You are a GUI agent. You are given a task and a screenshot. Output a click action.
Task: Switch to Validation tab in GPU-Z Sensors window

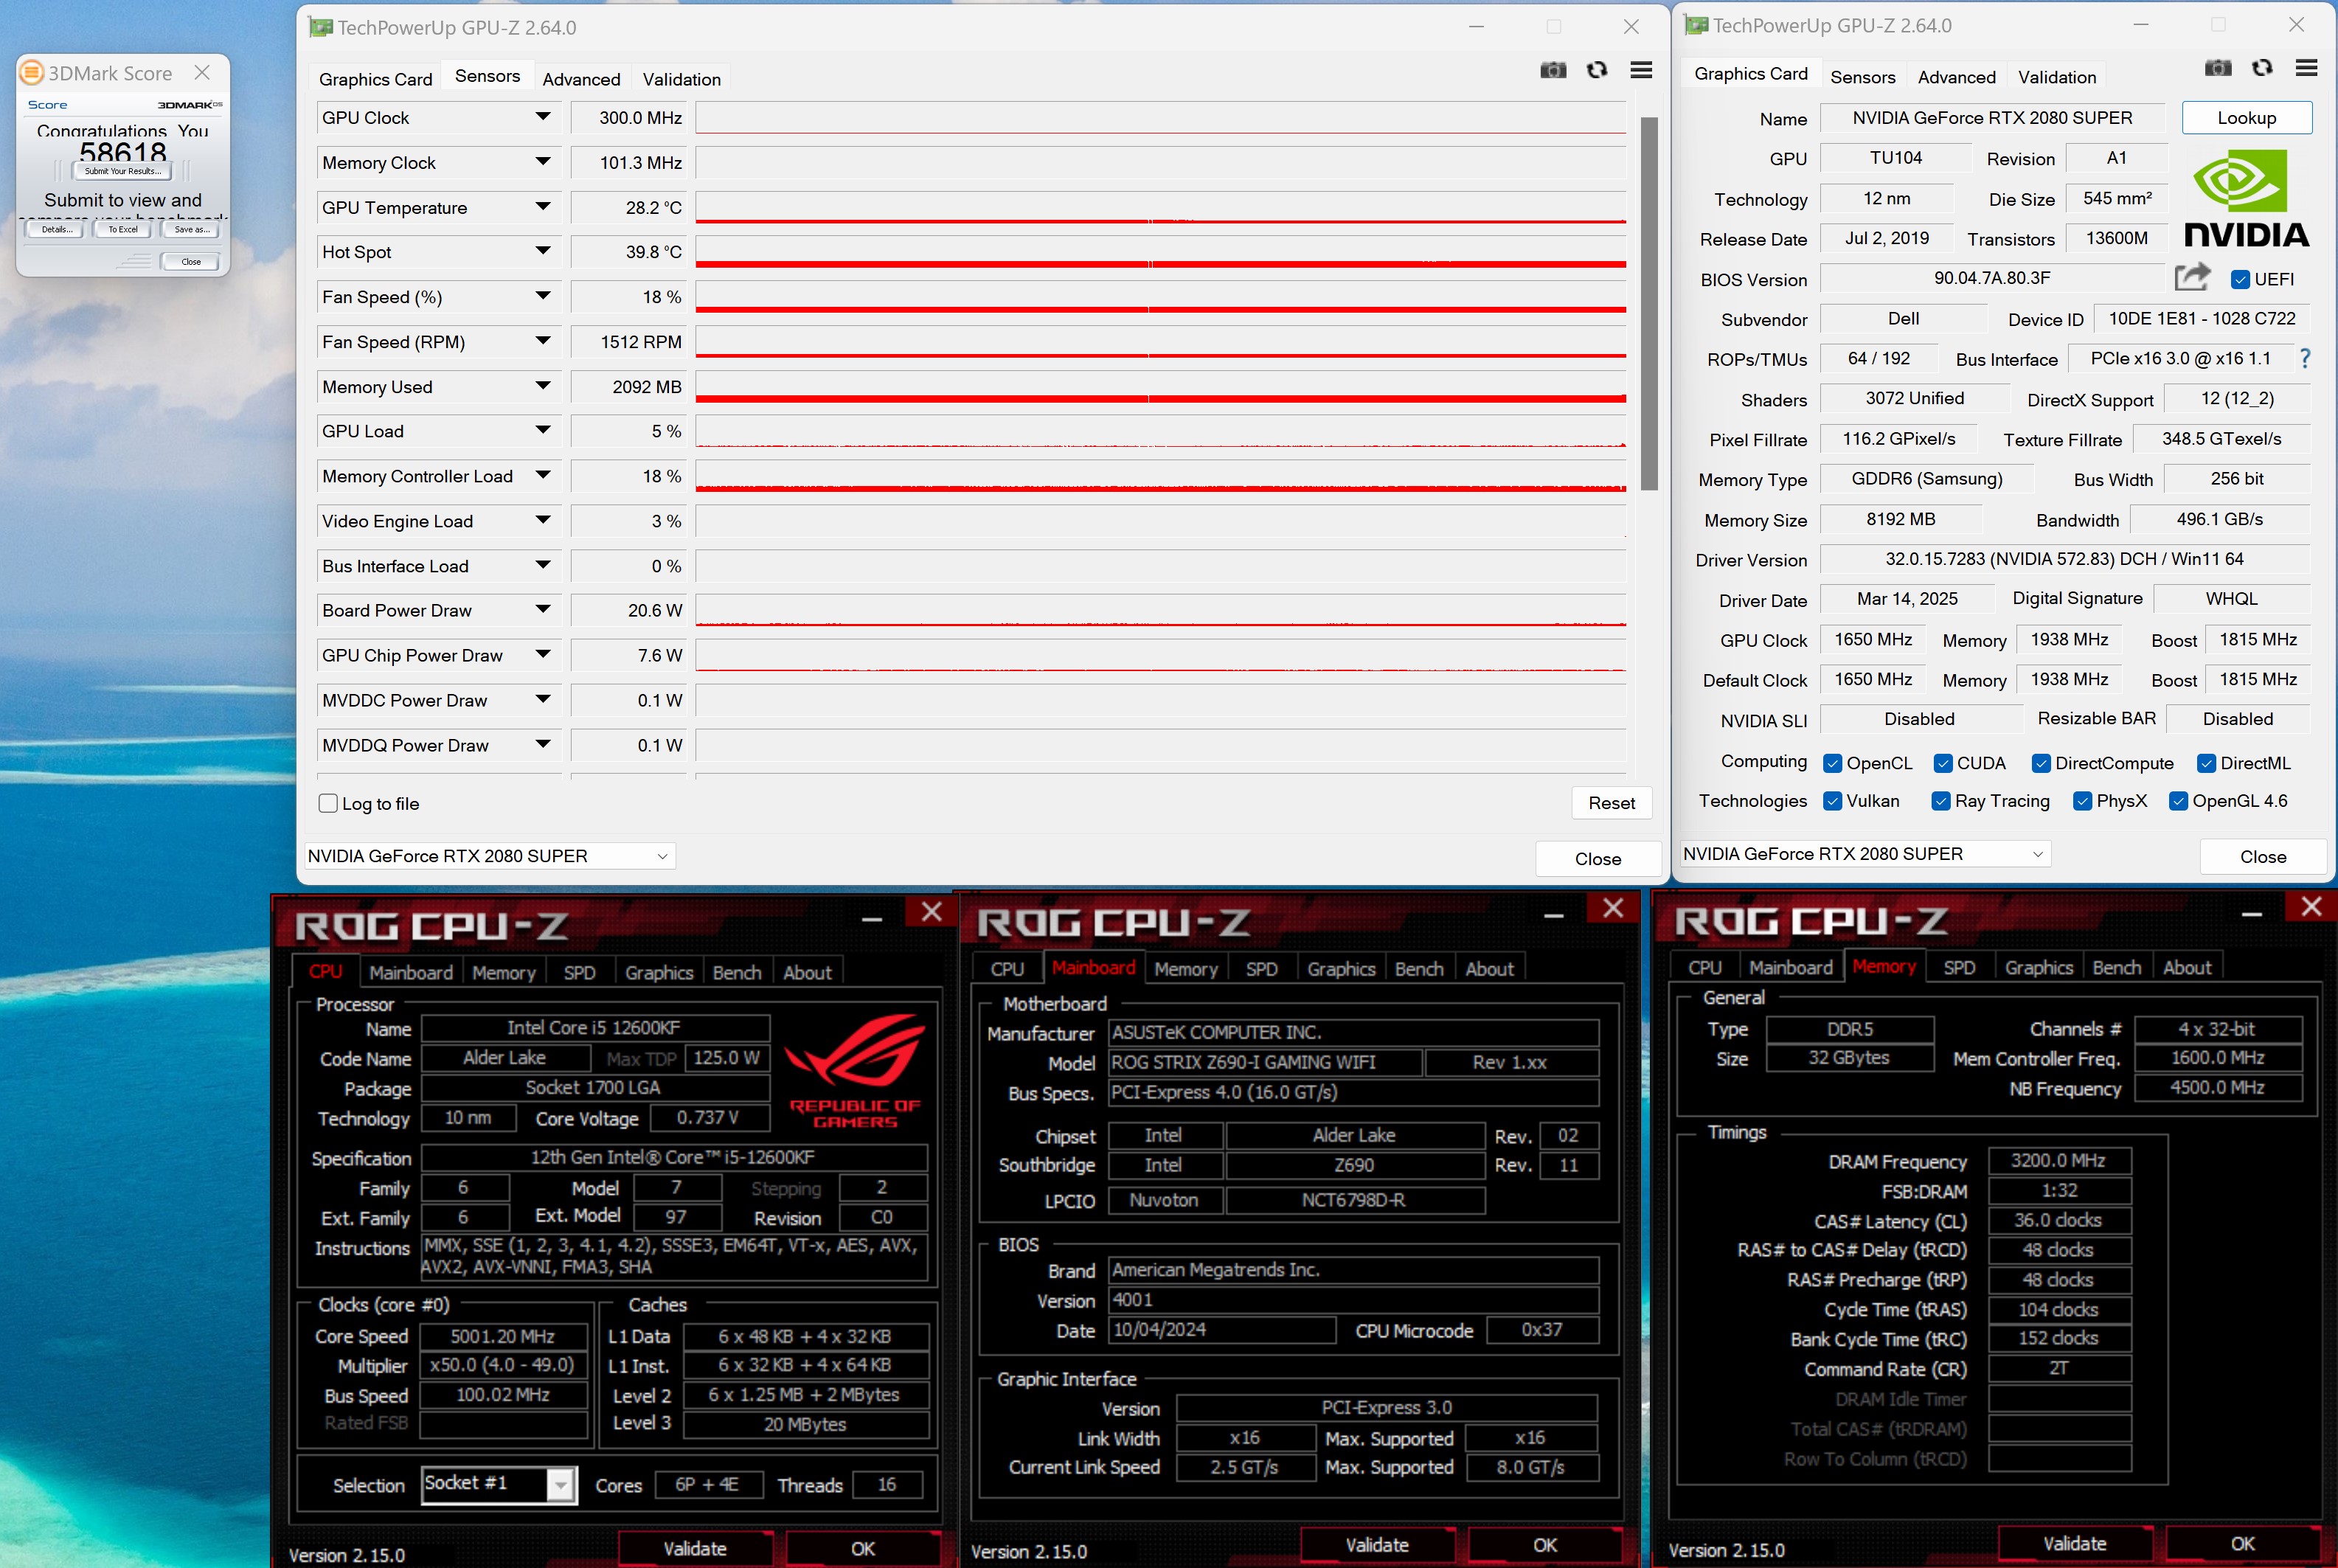point(681,79)
